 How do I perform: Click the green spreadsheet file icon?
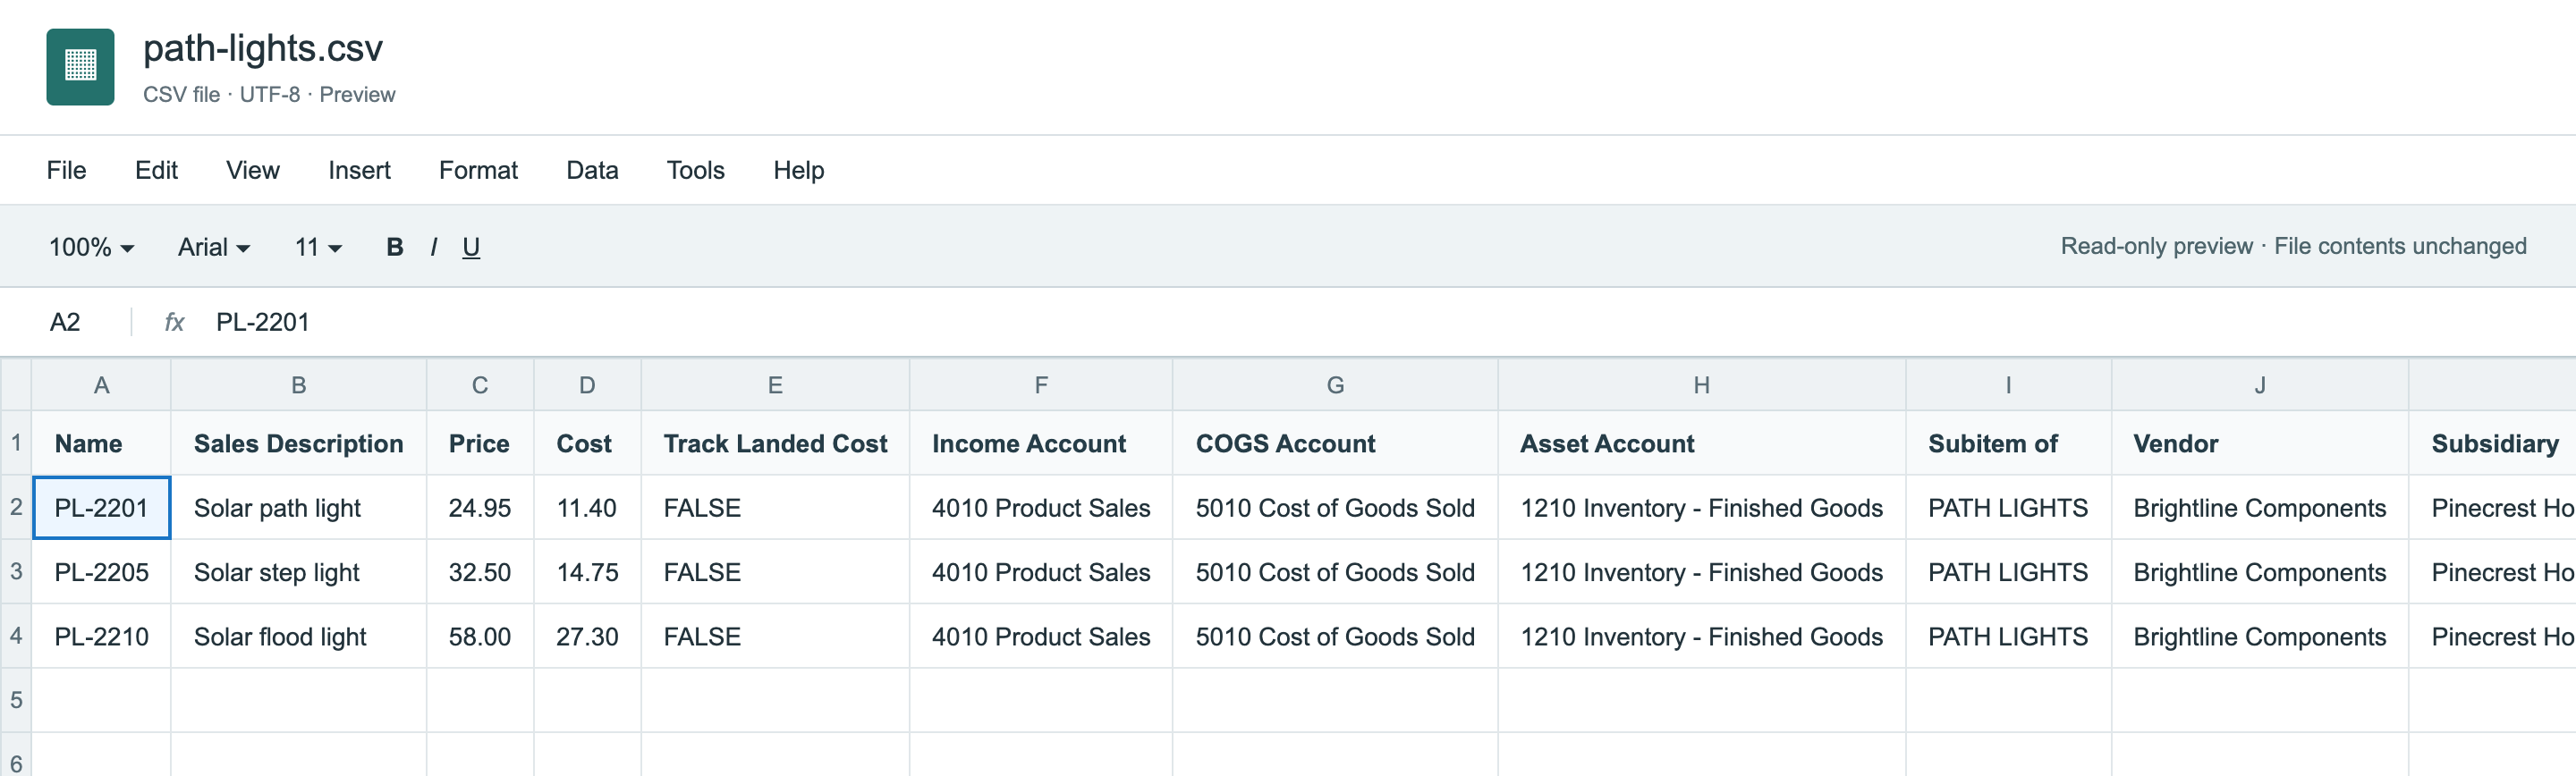point(80,67)
